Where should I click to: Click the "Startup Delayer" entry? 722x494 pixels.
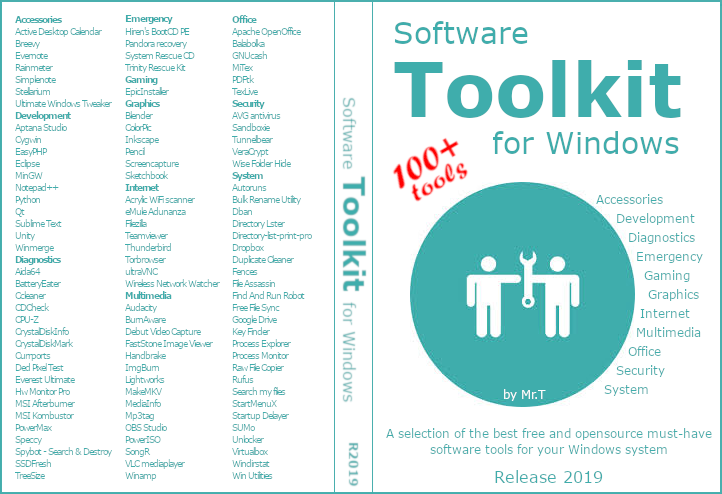pyautogui.click(x=260, y=416)
